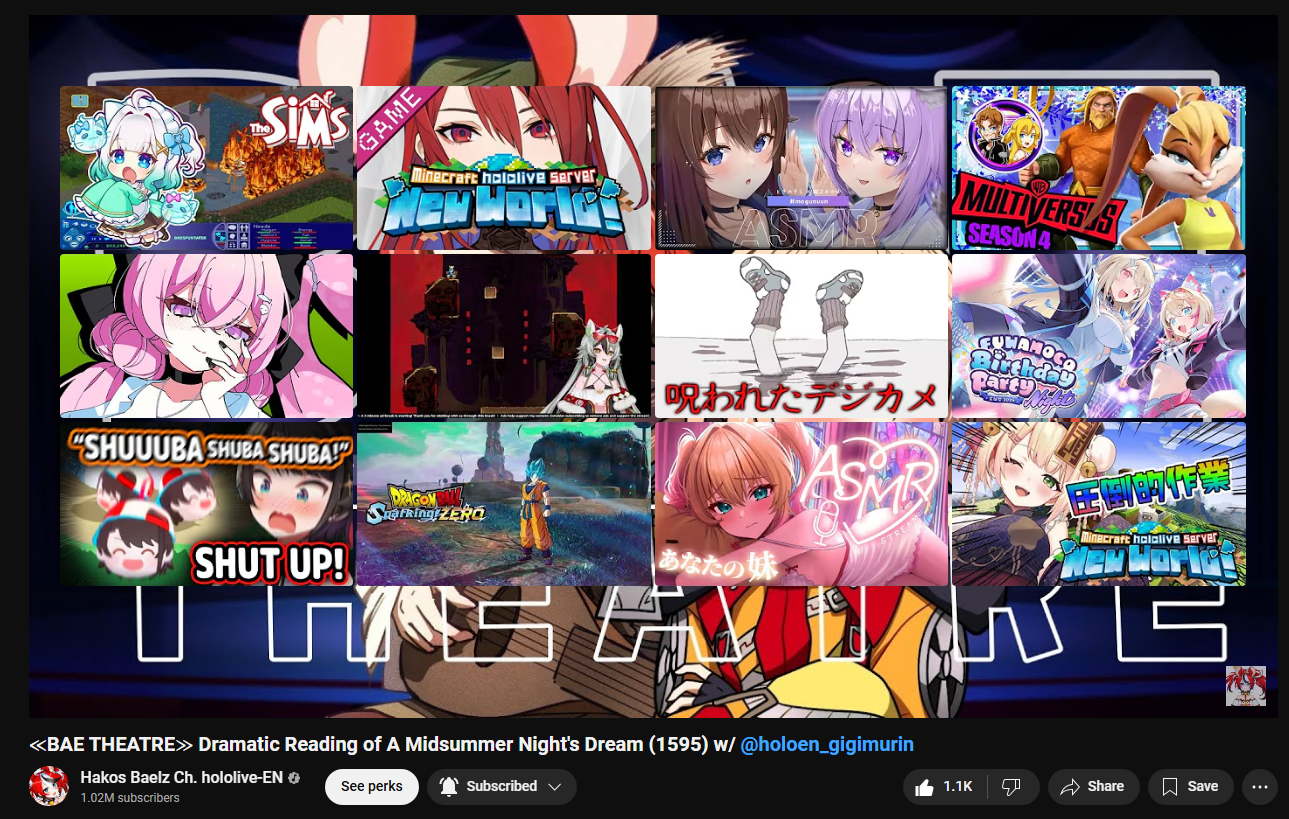Open pink-haired girl on green thumbnail
Screen dimensions: 1289x819
[206, 336]
